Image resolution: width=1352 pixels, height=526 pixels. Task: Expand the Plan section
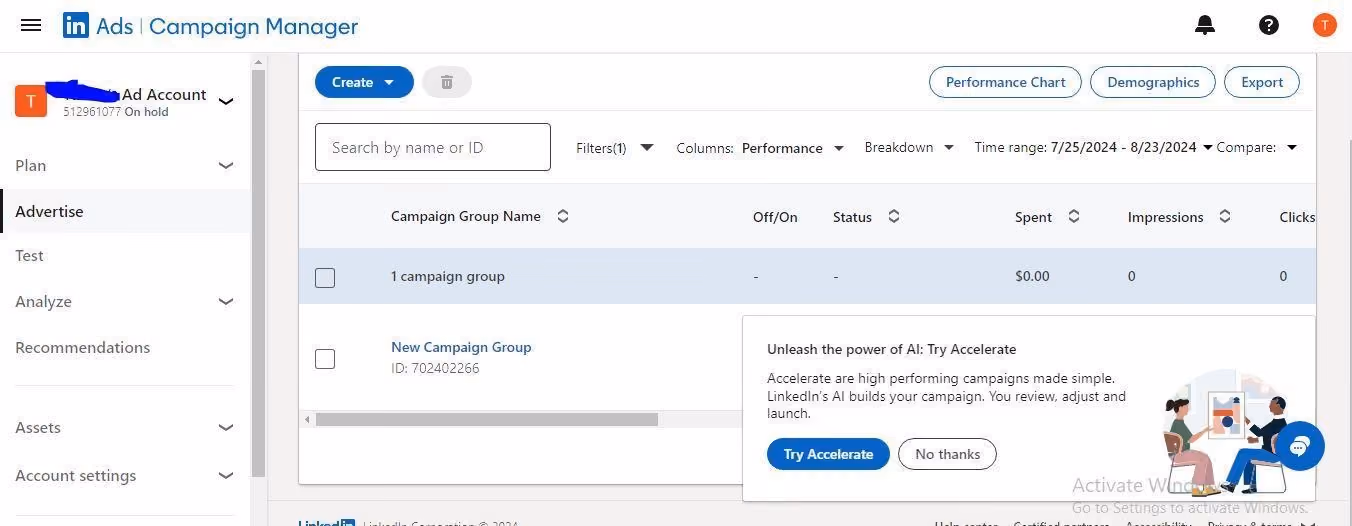tap(226, 166)
